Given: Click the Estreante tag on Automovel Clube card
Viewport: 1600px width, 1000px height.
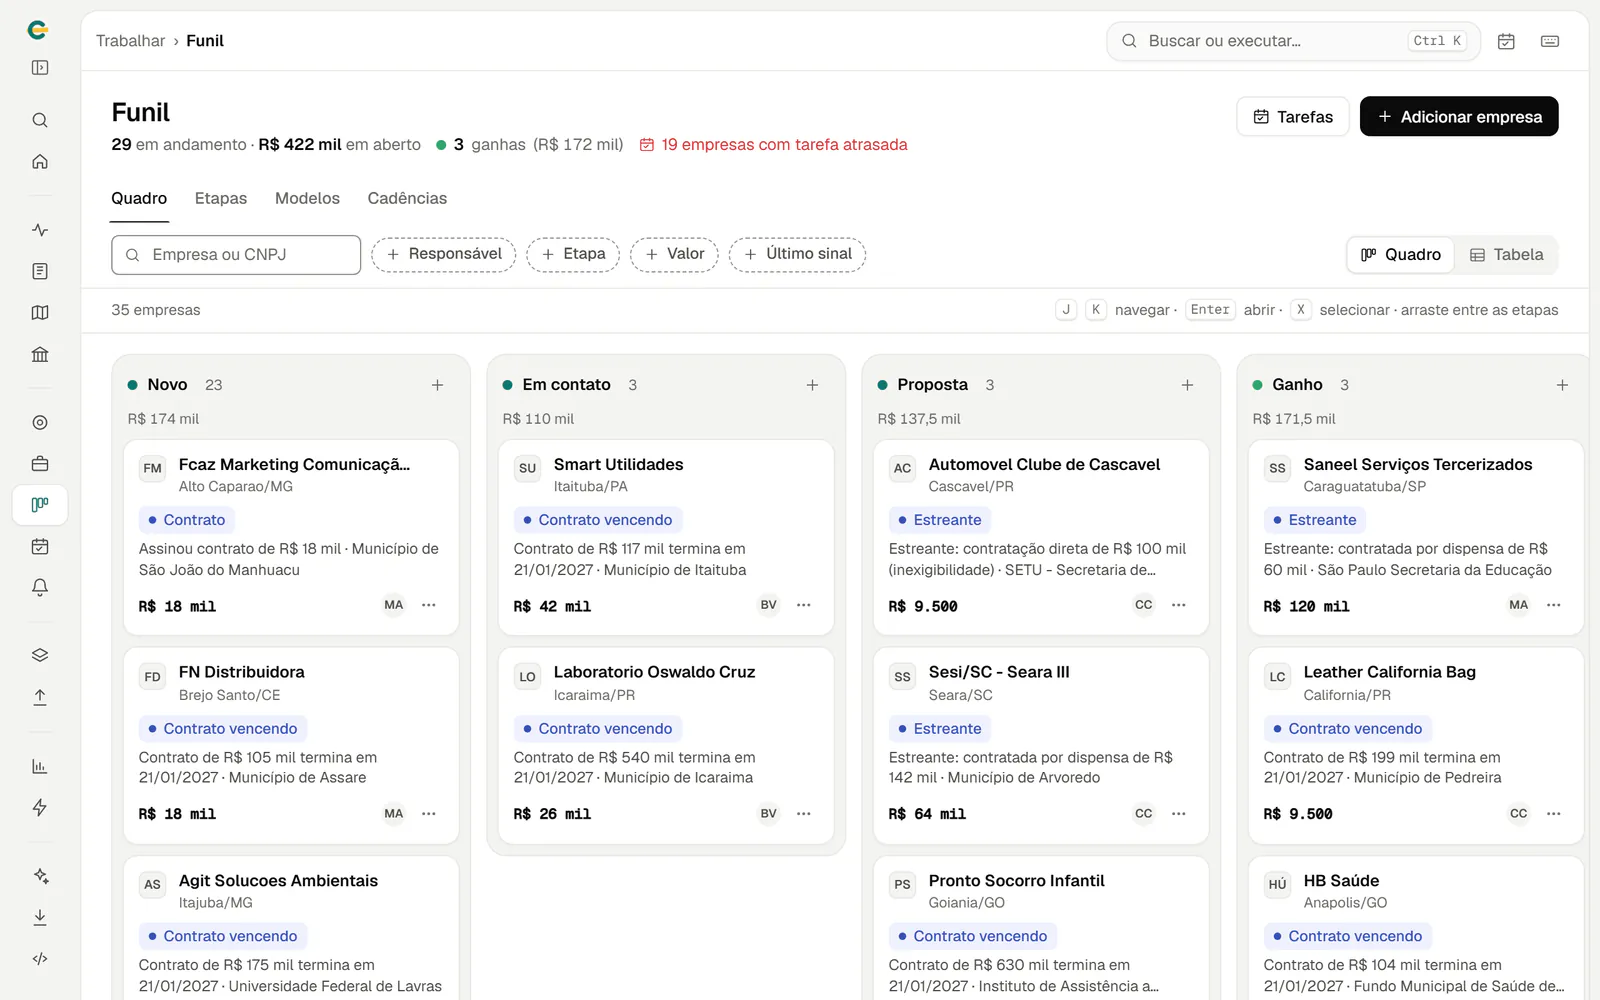Looking at the screenshot, I should tap(940, 520).
